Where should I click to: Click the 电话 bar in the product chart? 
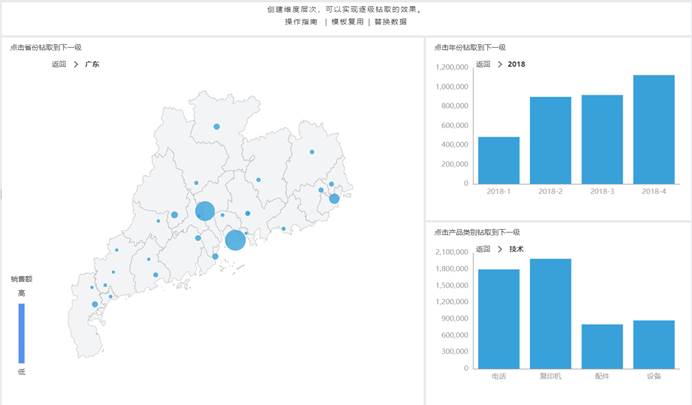point(499,319)
